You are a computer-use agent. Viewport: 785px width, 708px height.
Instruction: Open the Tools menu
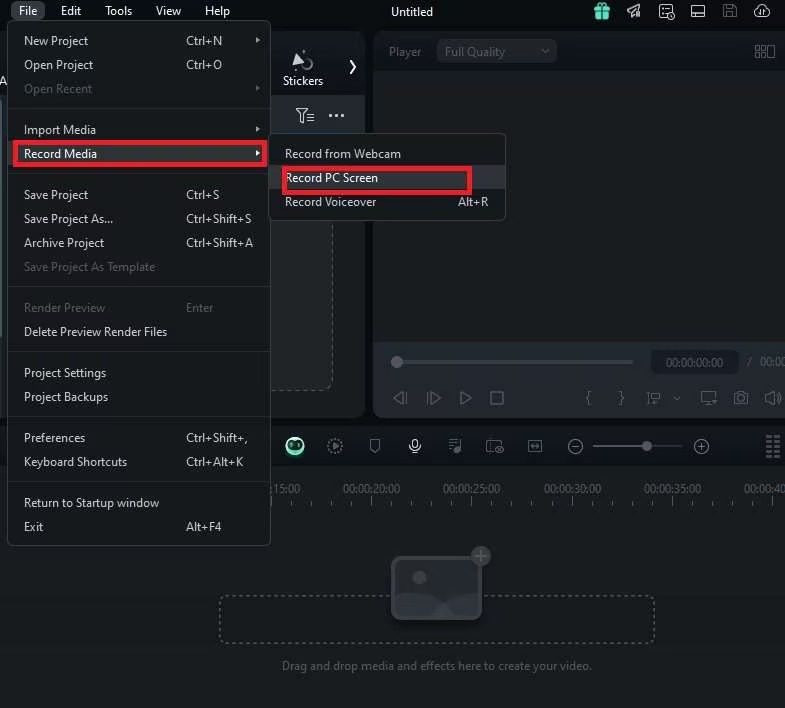point(118,11)
